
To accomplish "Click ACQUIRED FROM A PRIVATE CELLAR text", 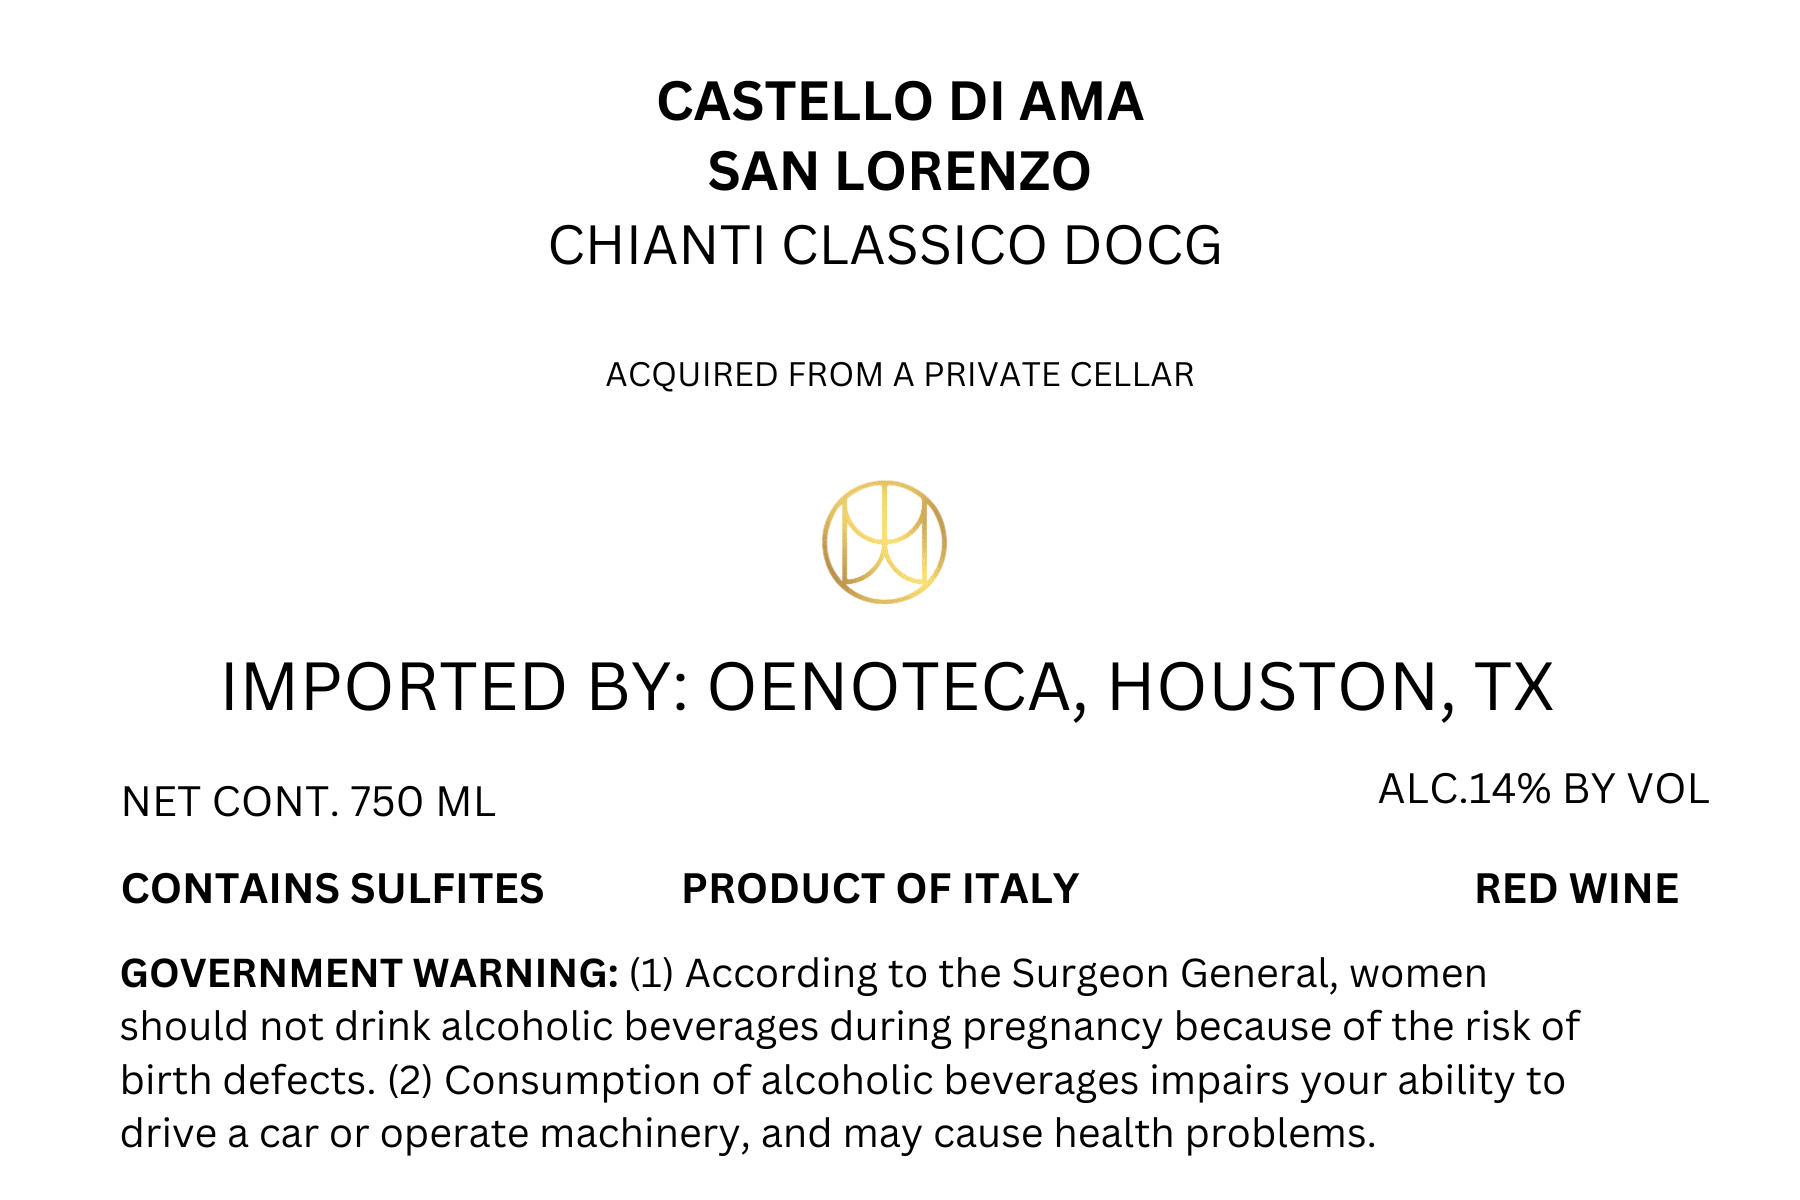I will [x=900, y=375].
